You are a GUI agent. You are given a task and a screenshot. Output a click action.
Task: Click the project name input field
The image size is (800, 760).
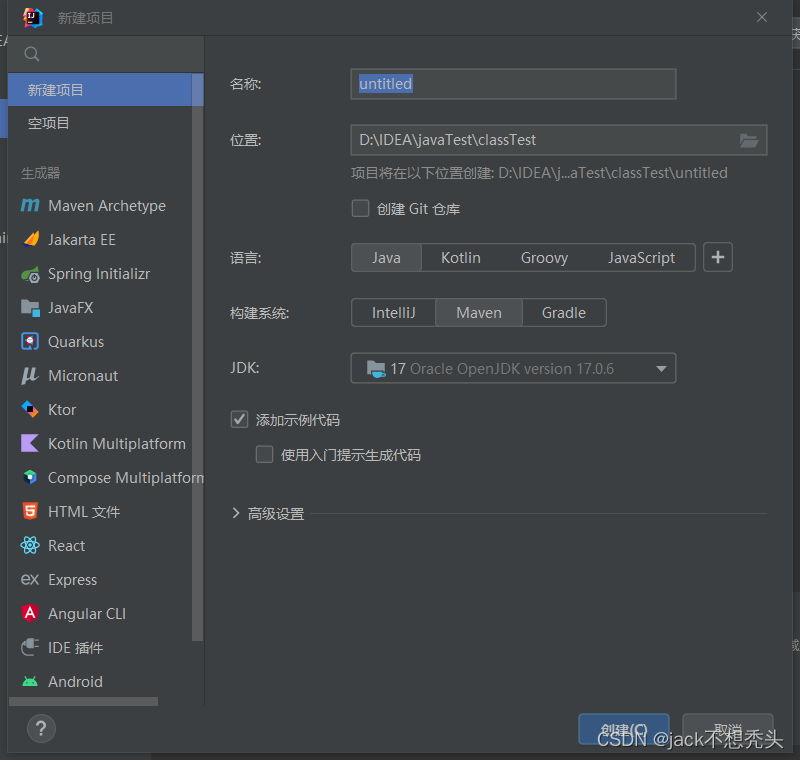513,84
